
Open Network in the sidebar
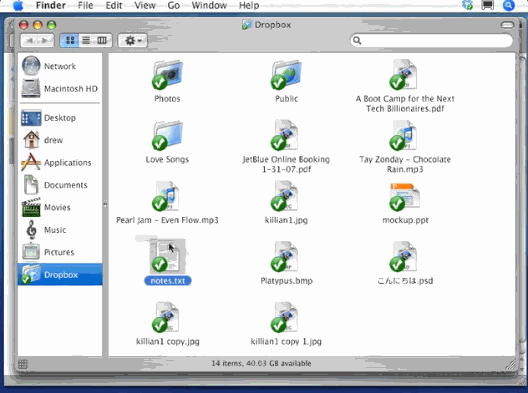click(x=60, y=66)
